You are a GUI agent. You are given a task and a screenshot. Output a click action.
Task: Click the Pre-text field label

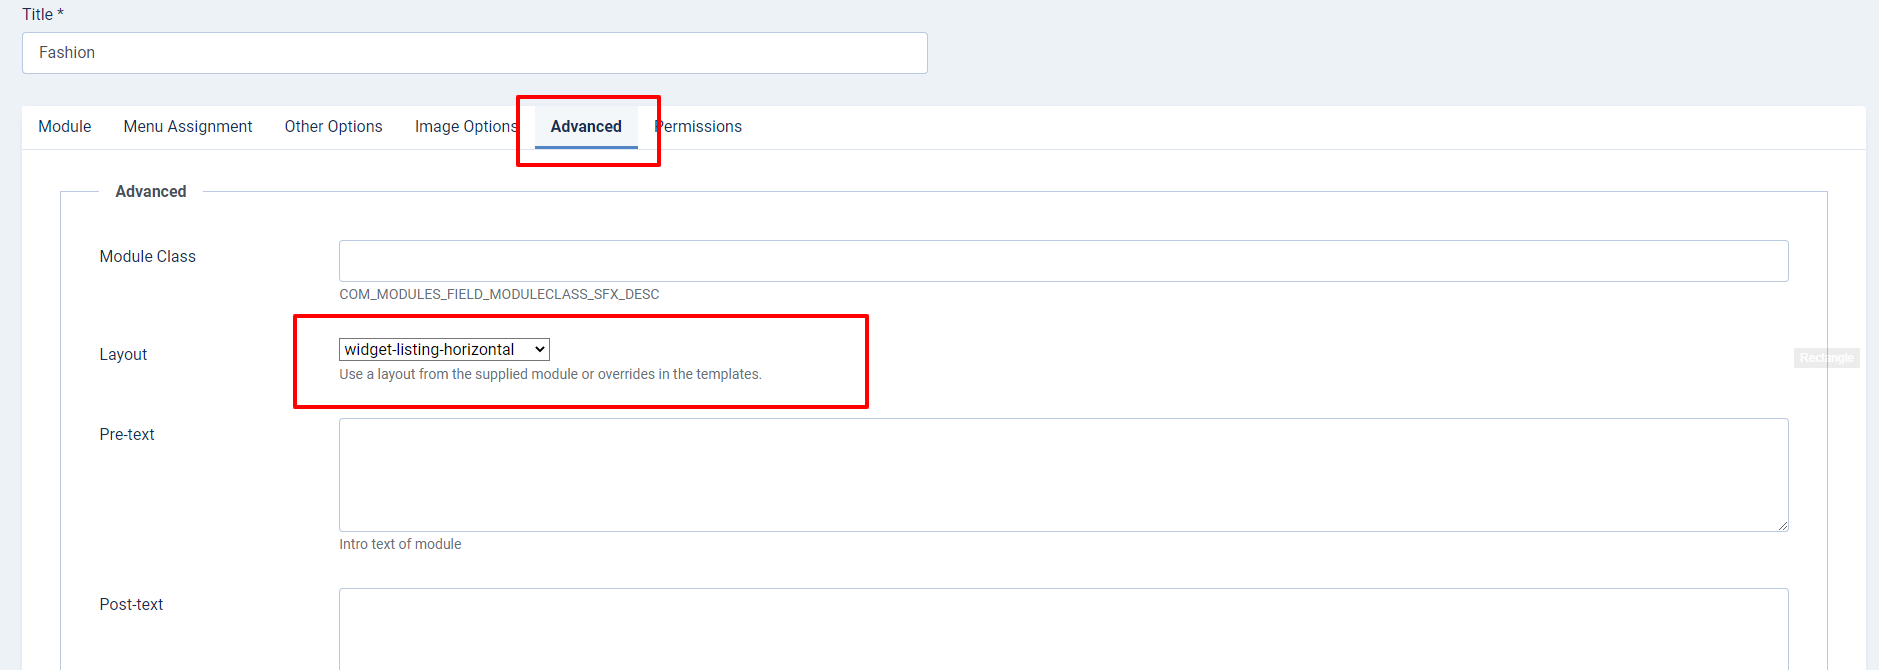coord(127,435)
